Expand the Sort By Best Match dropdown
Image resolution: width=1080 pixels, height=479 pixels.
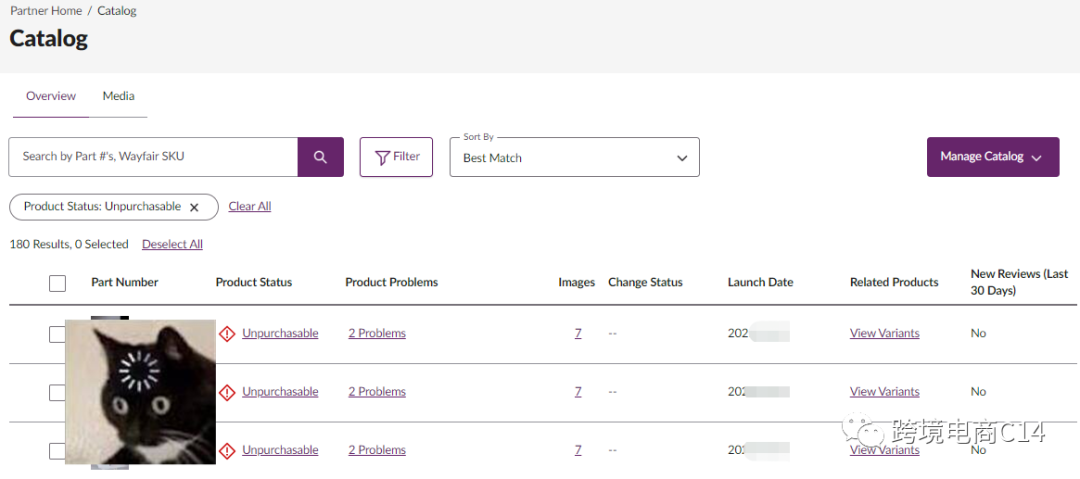tap(574, 157)
